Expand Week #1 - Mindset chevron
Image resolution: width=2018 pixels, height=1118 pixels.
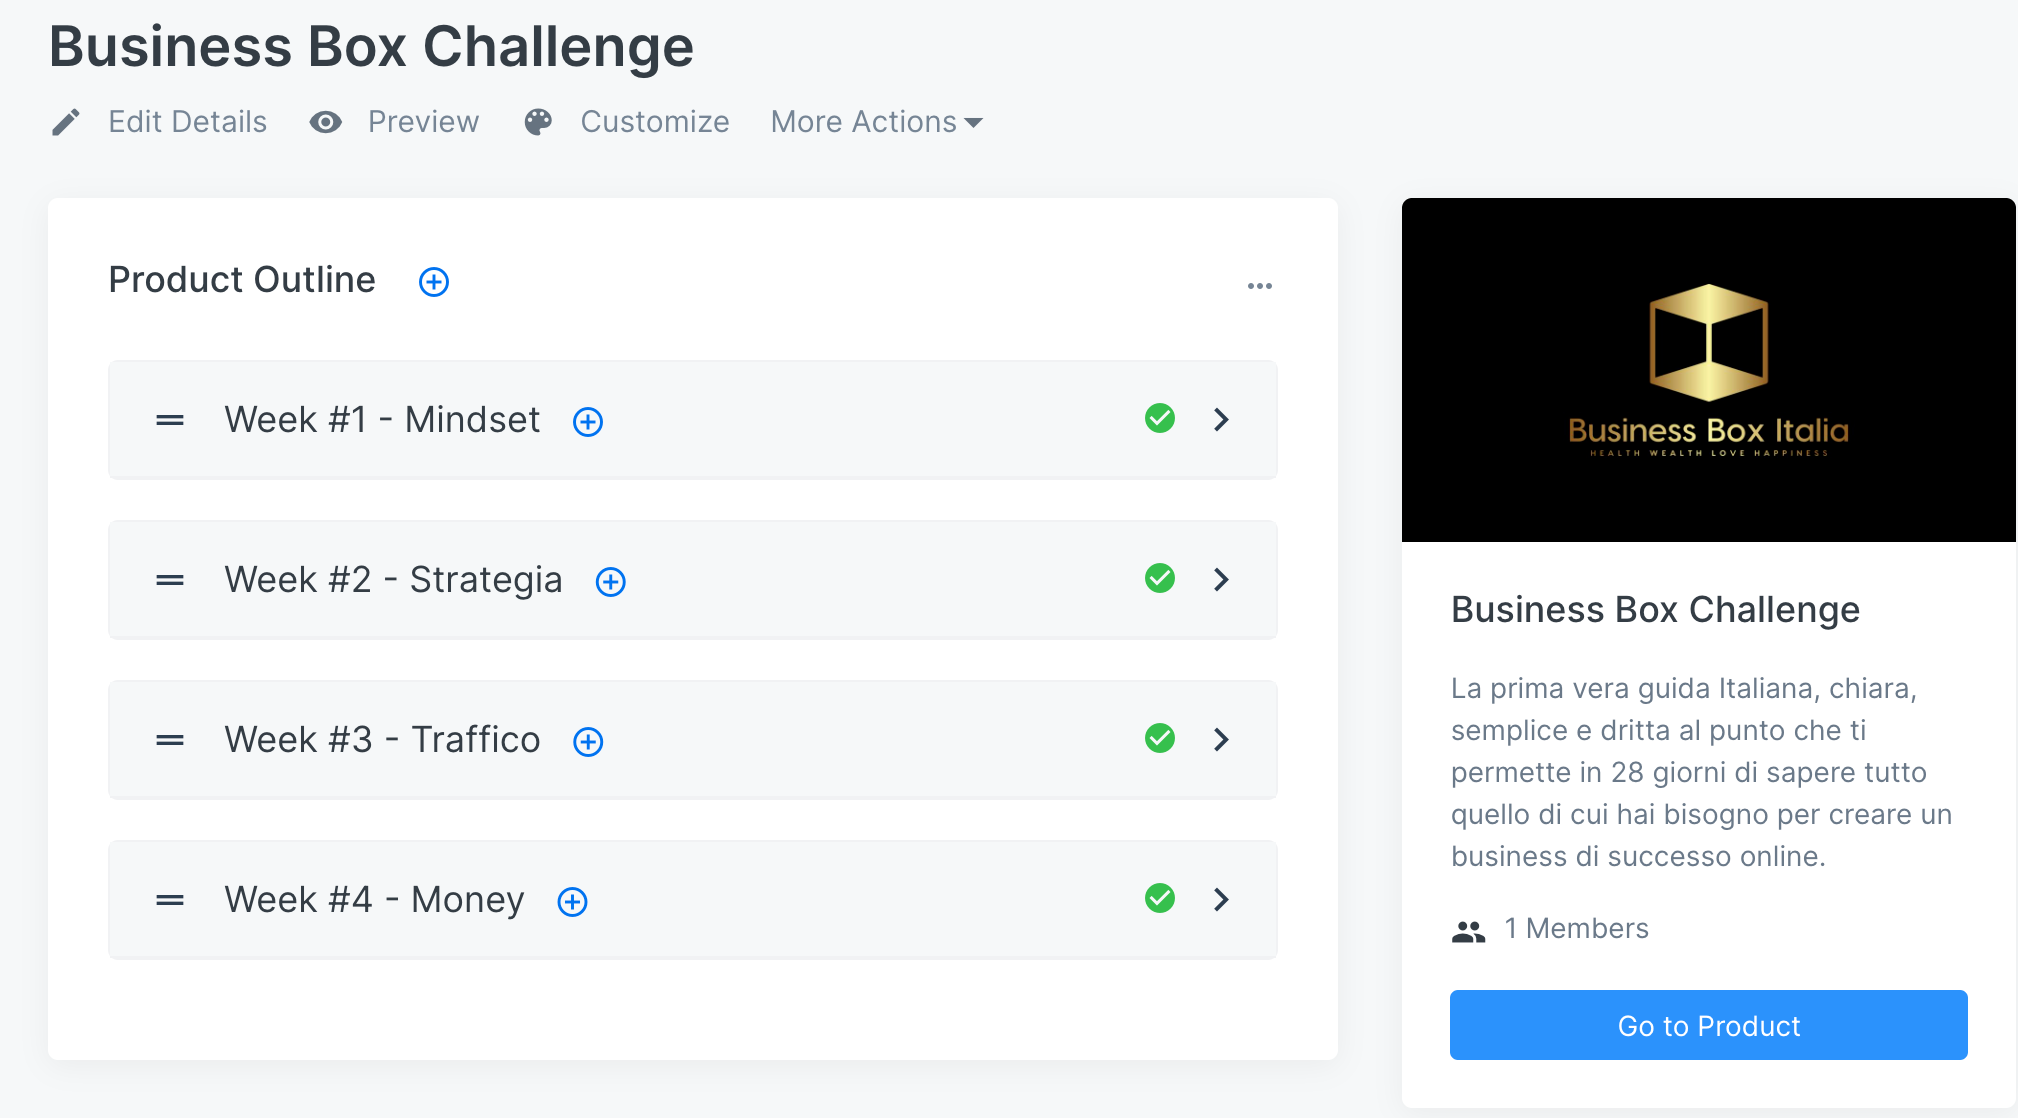(1221, 419)
